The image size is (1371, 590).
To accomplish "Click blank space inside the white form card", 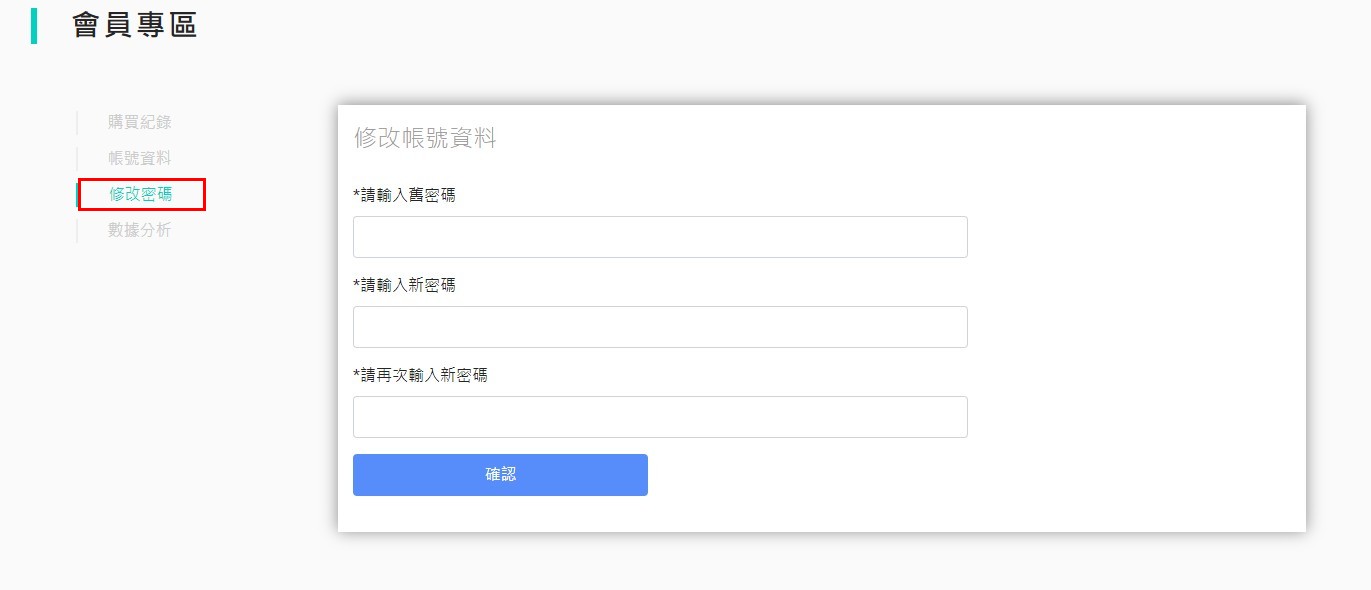I will (x=1130, y=330).
